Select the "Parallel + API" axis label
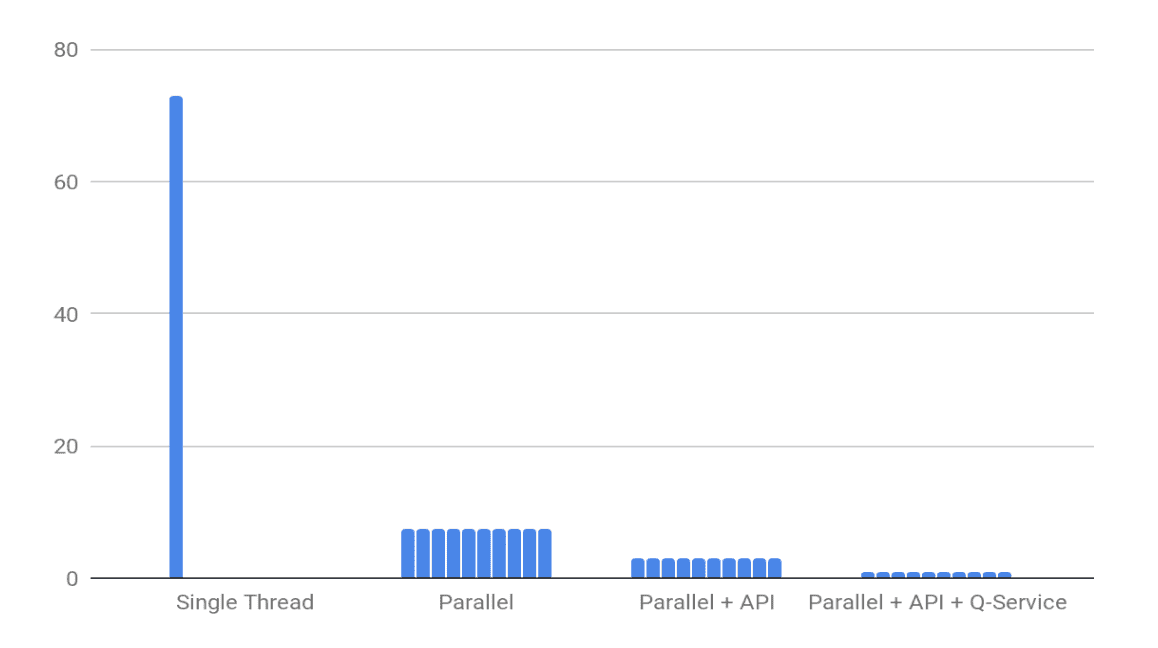The width and height of the screenshot is (1158, 648). 707,603
